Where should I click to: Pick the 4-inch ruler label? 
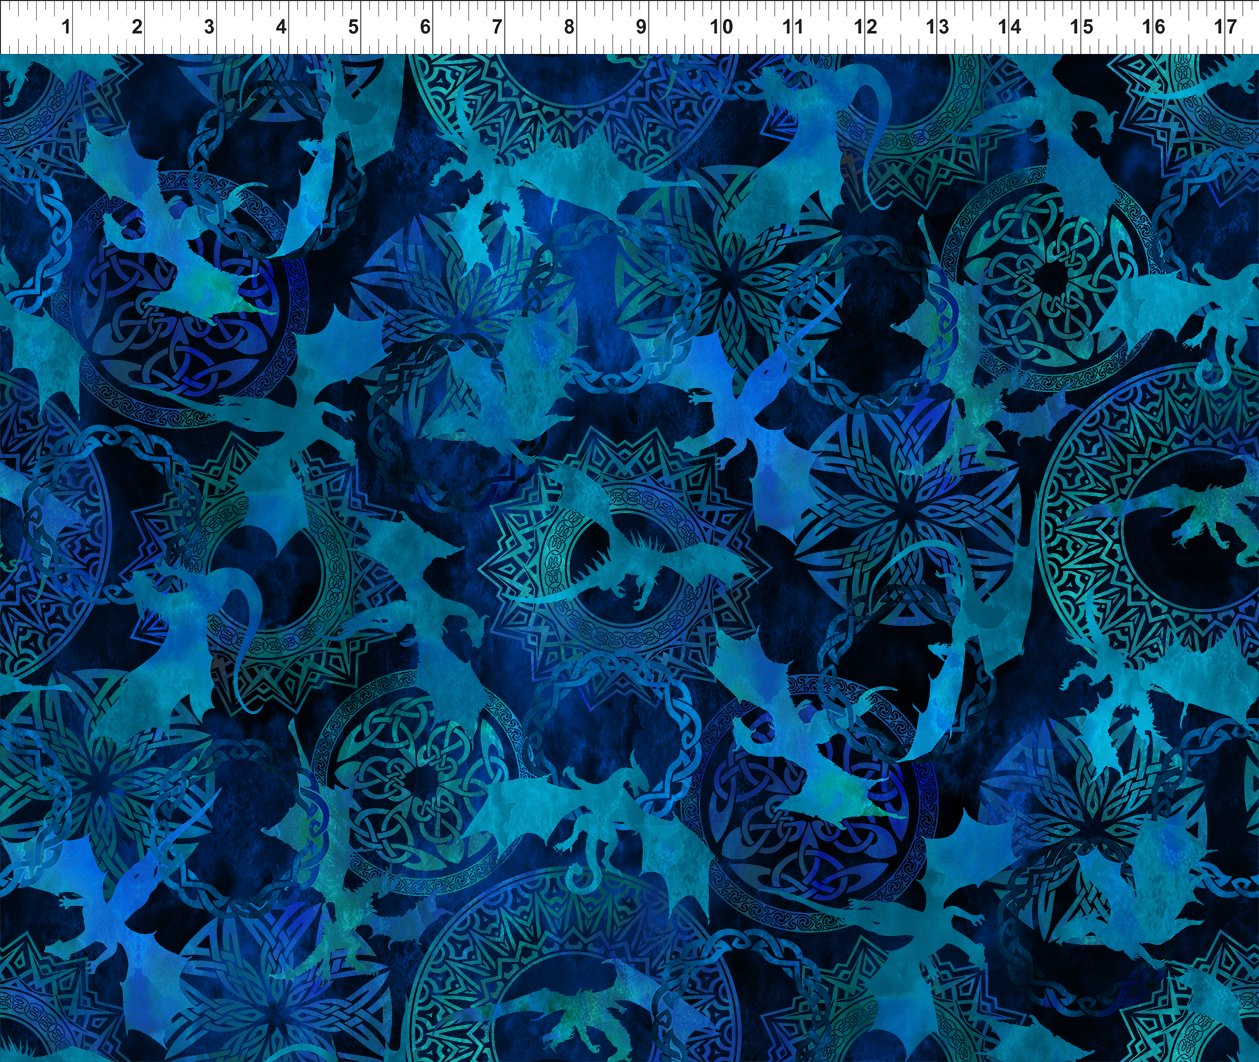pos(281,27)
